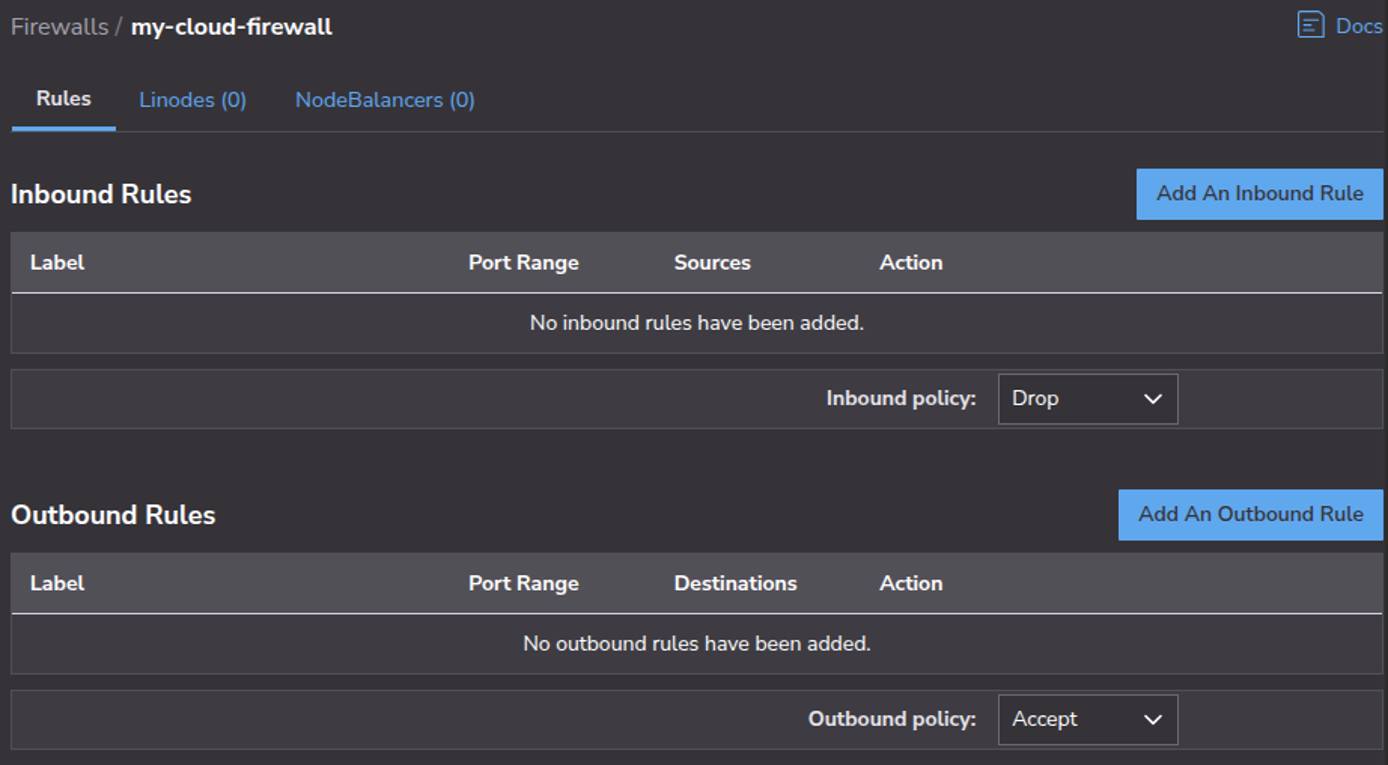Switch to the Linodes tab
Image resolution: width=1388 pixels, height=765 pixels.
pos(192,99)
